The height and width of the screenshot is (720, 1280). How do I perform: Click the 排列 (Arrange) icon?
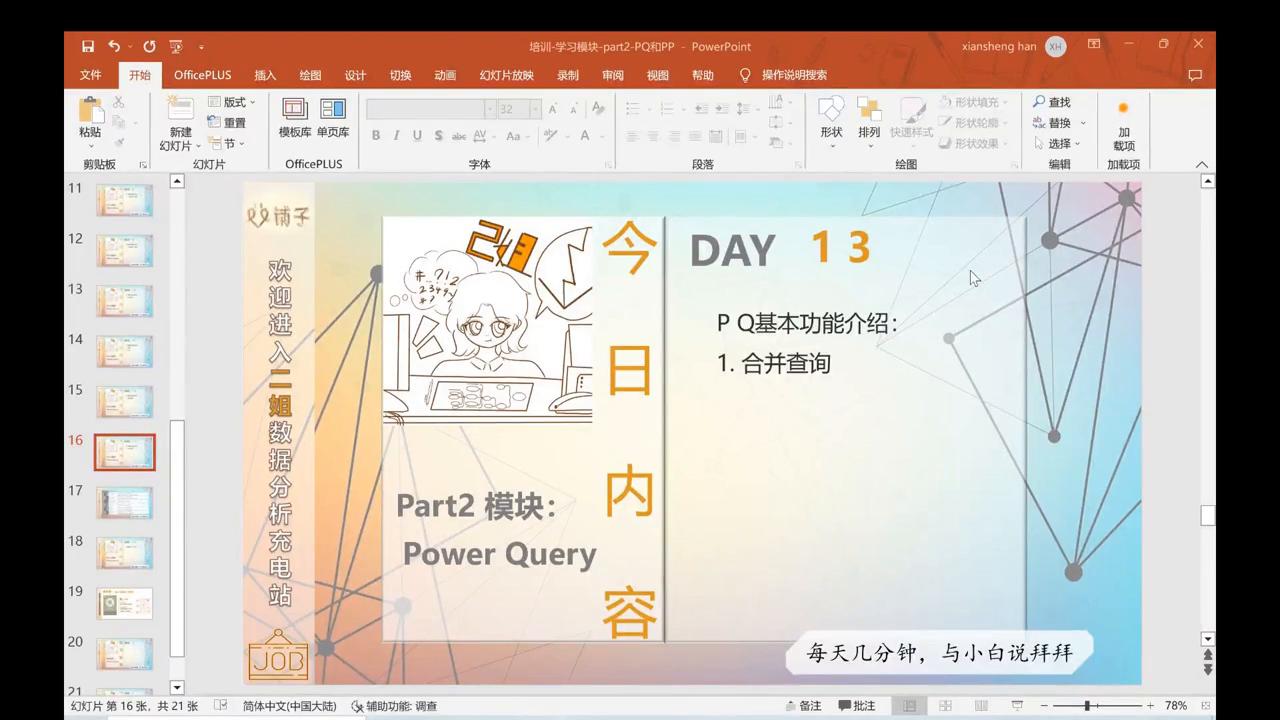(871, 120)
